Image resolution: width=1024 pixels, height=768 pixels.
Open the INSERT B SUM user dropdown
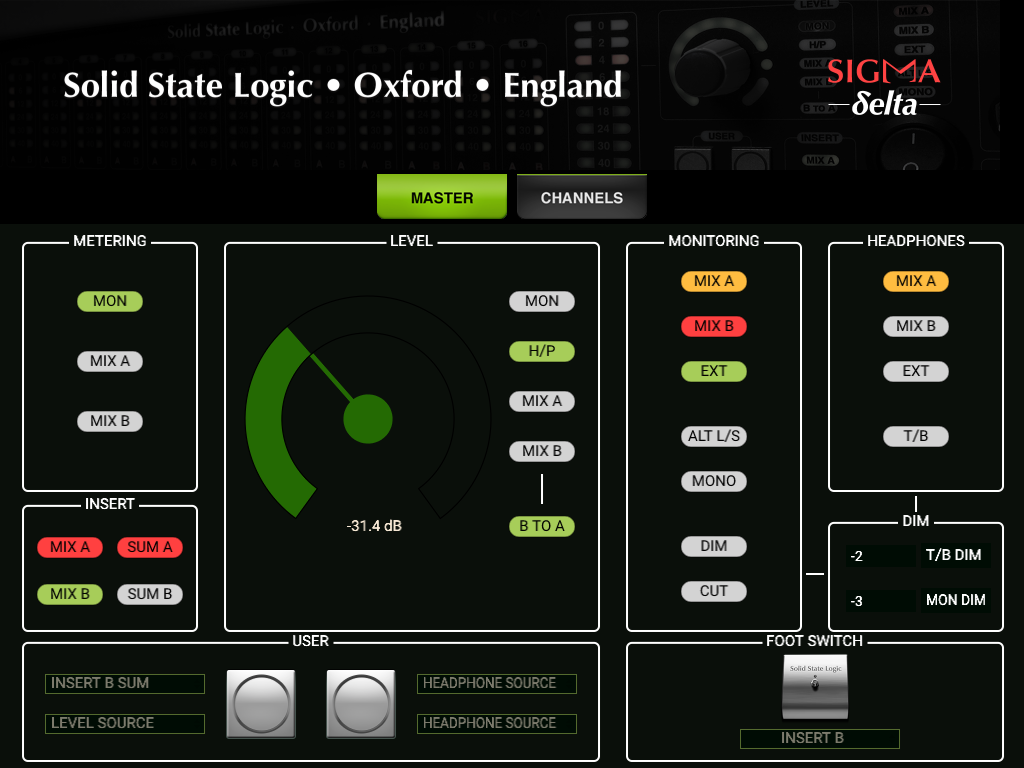[x=125, y=684]
